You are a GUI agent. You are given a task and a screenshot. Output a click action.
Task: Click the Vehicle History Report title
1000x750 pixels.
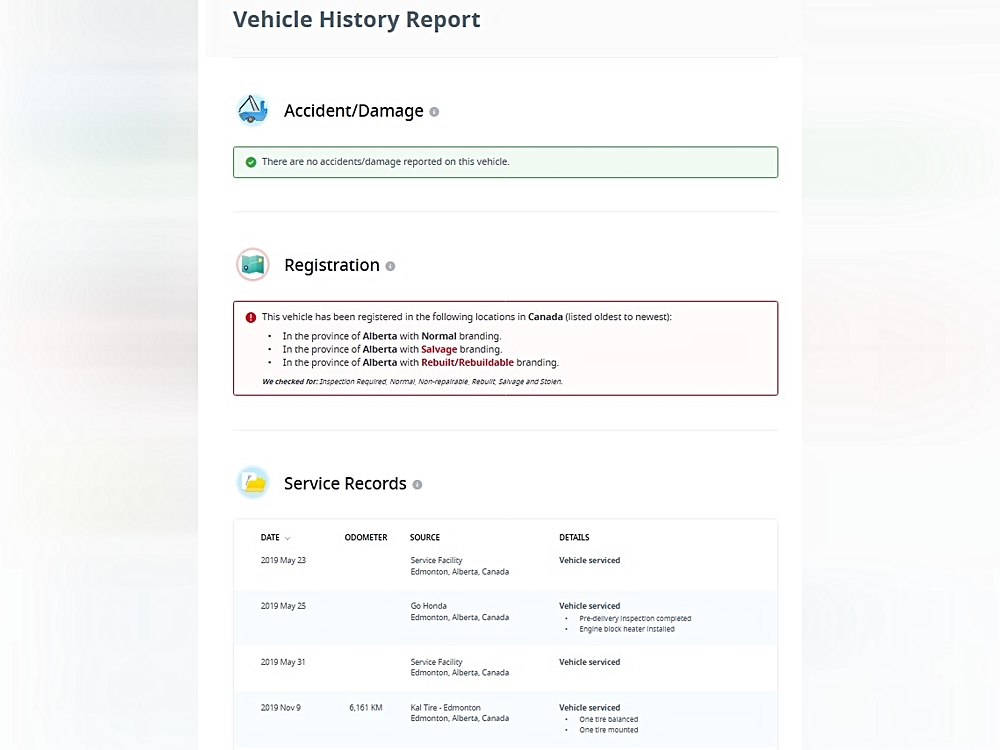(x=356, y=20)
